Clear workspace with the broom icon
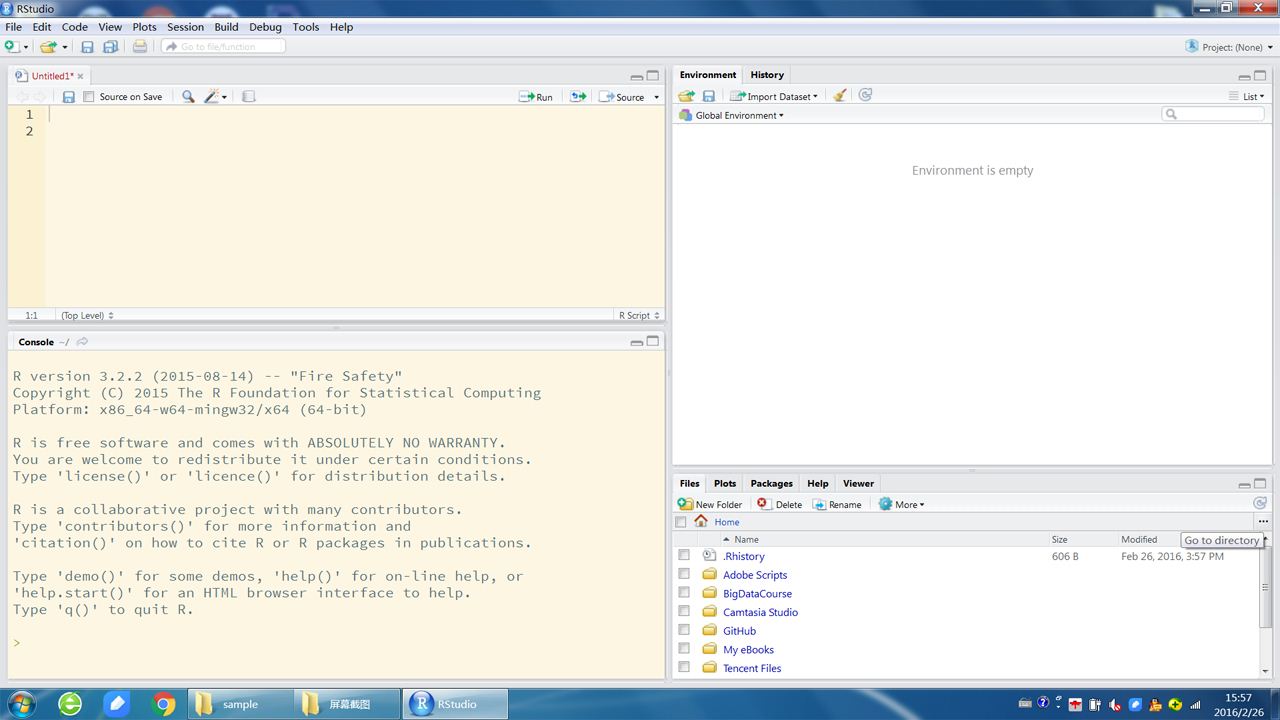The height and width of the screenshot is (720, 1280). [x=840, y=96]
